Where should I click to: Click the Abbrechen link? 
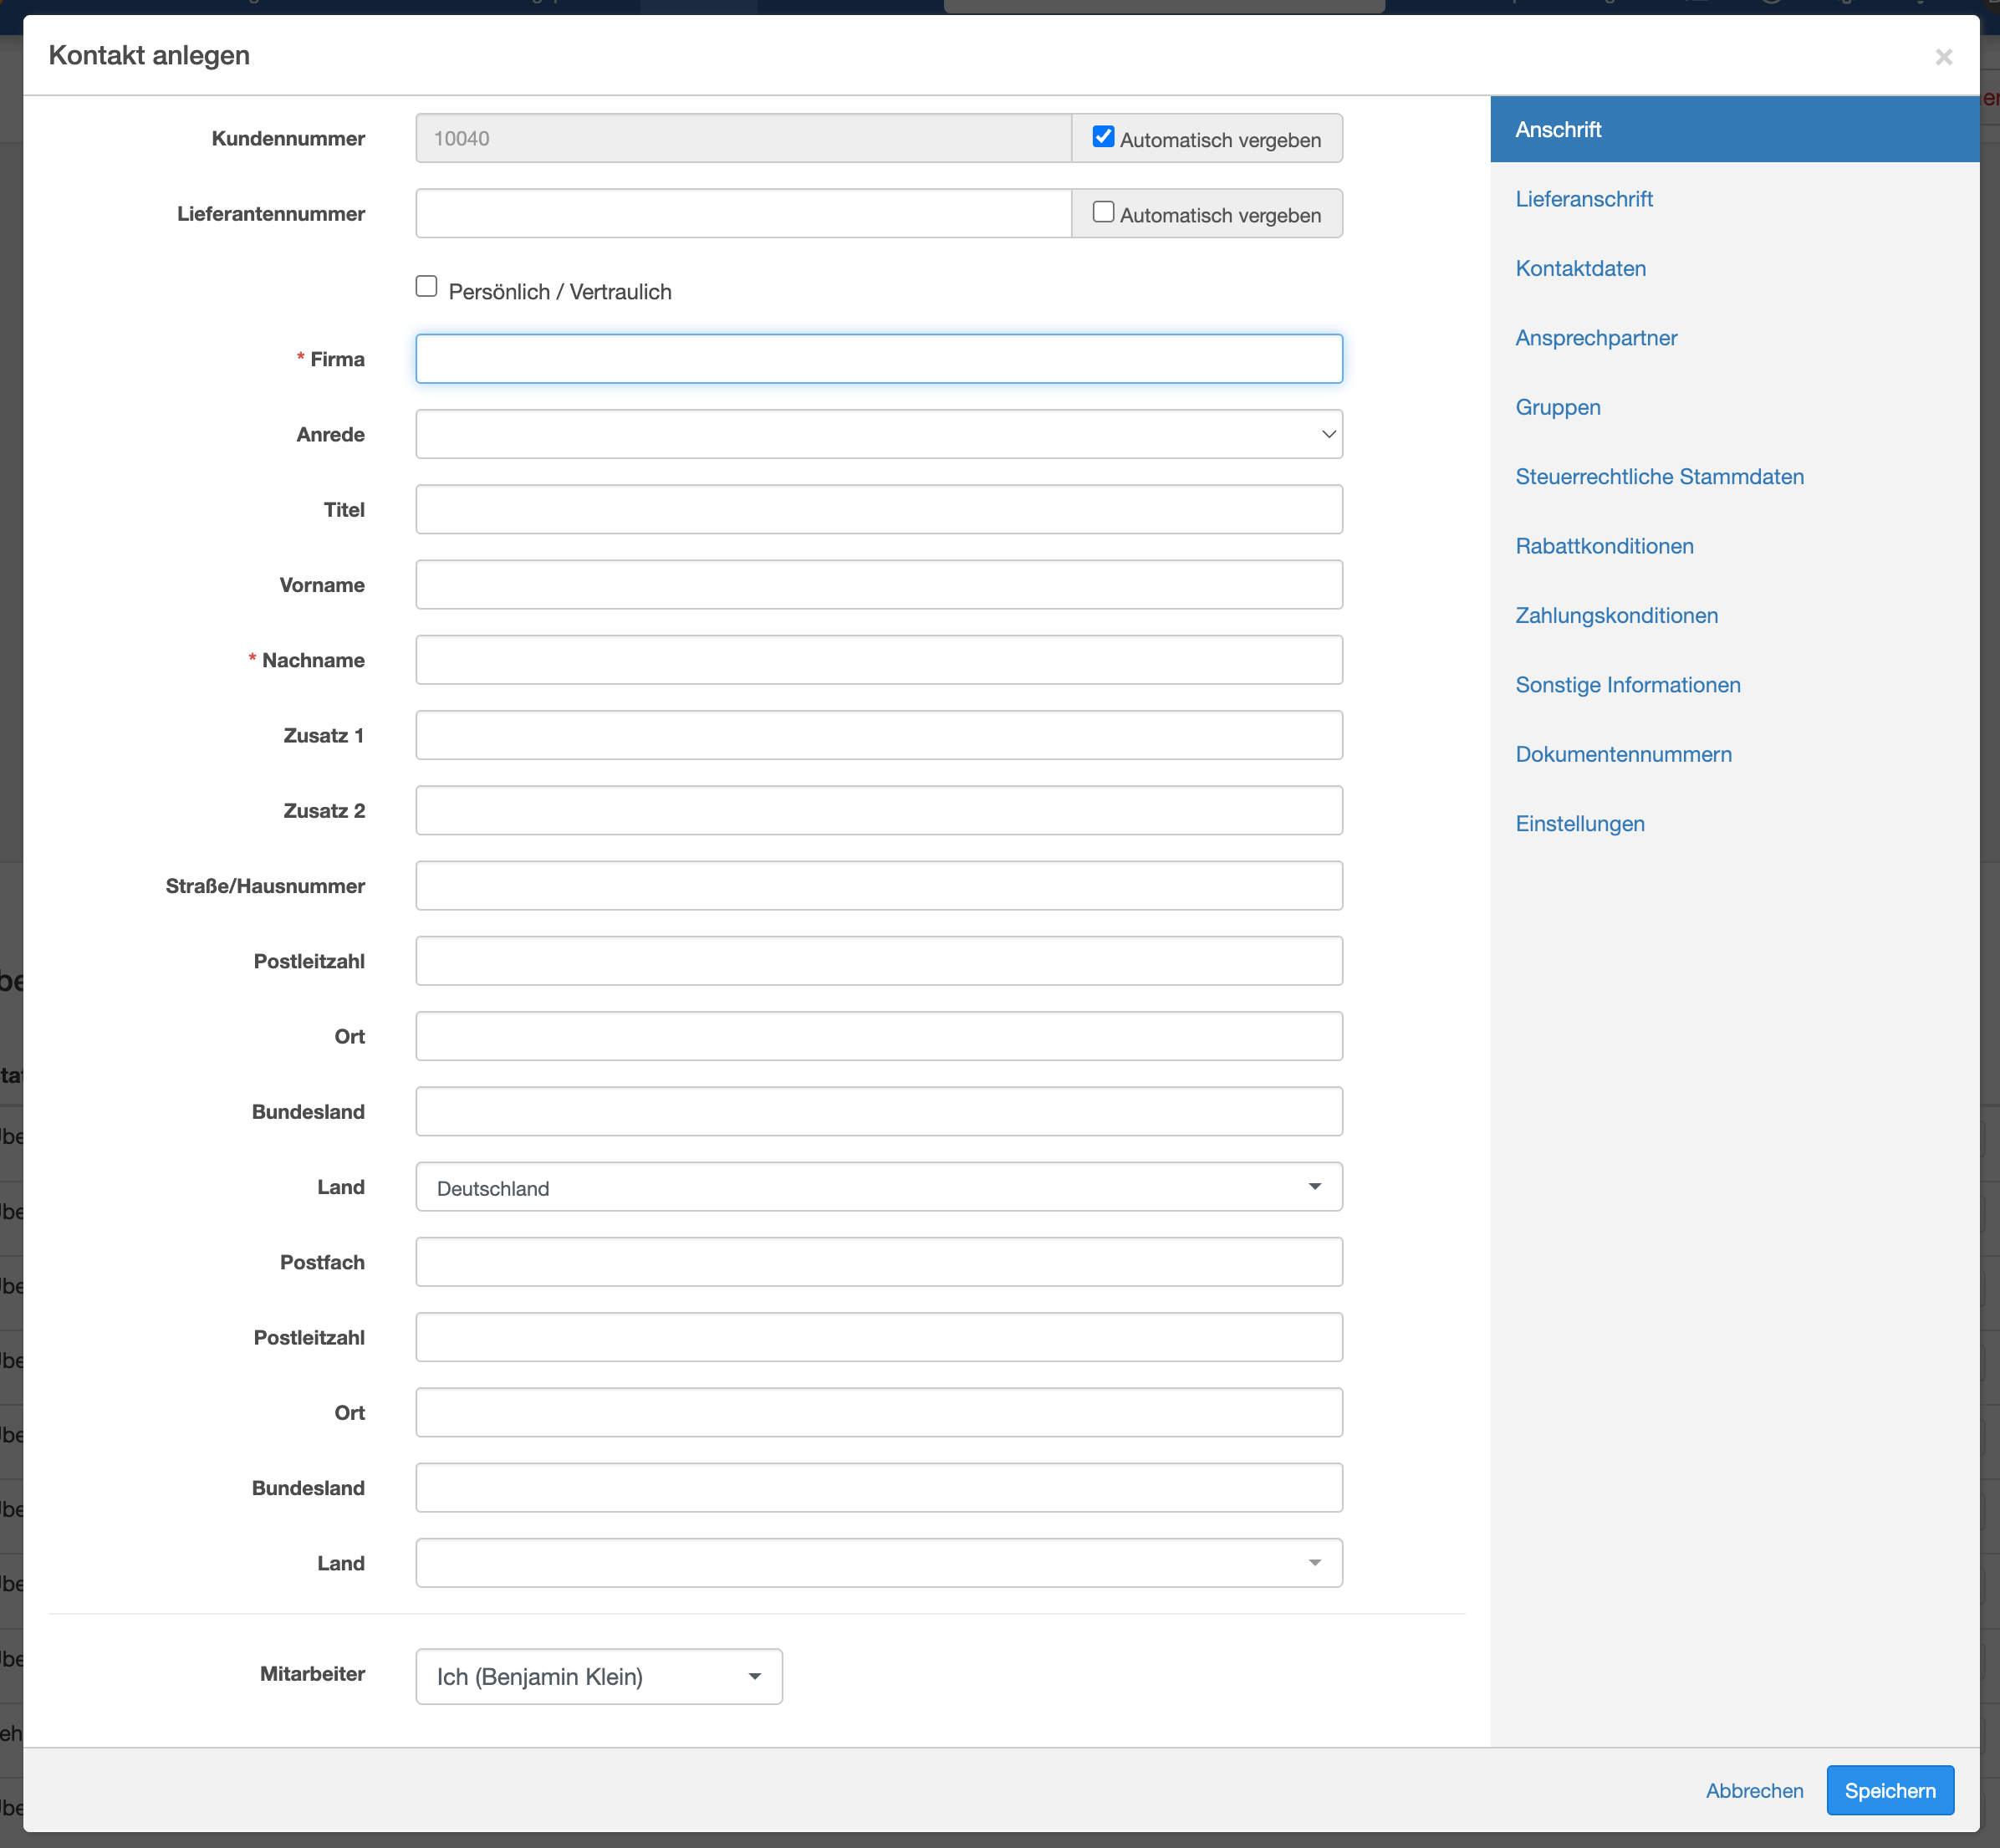click(1754, 1791)
